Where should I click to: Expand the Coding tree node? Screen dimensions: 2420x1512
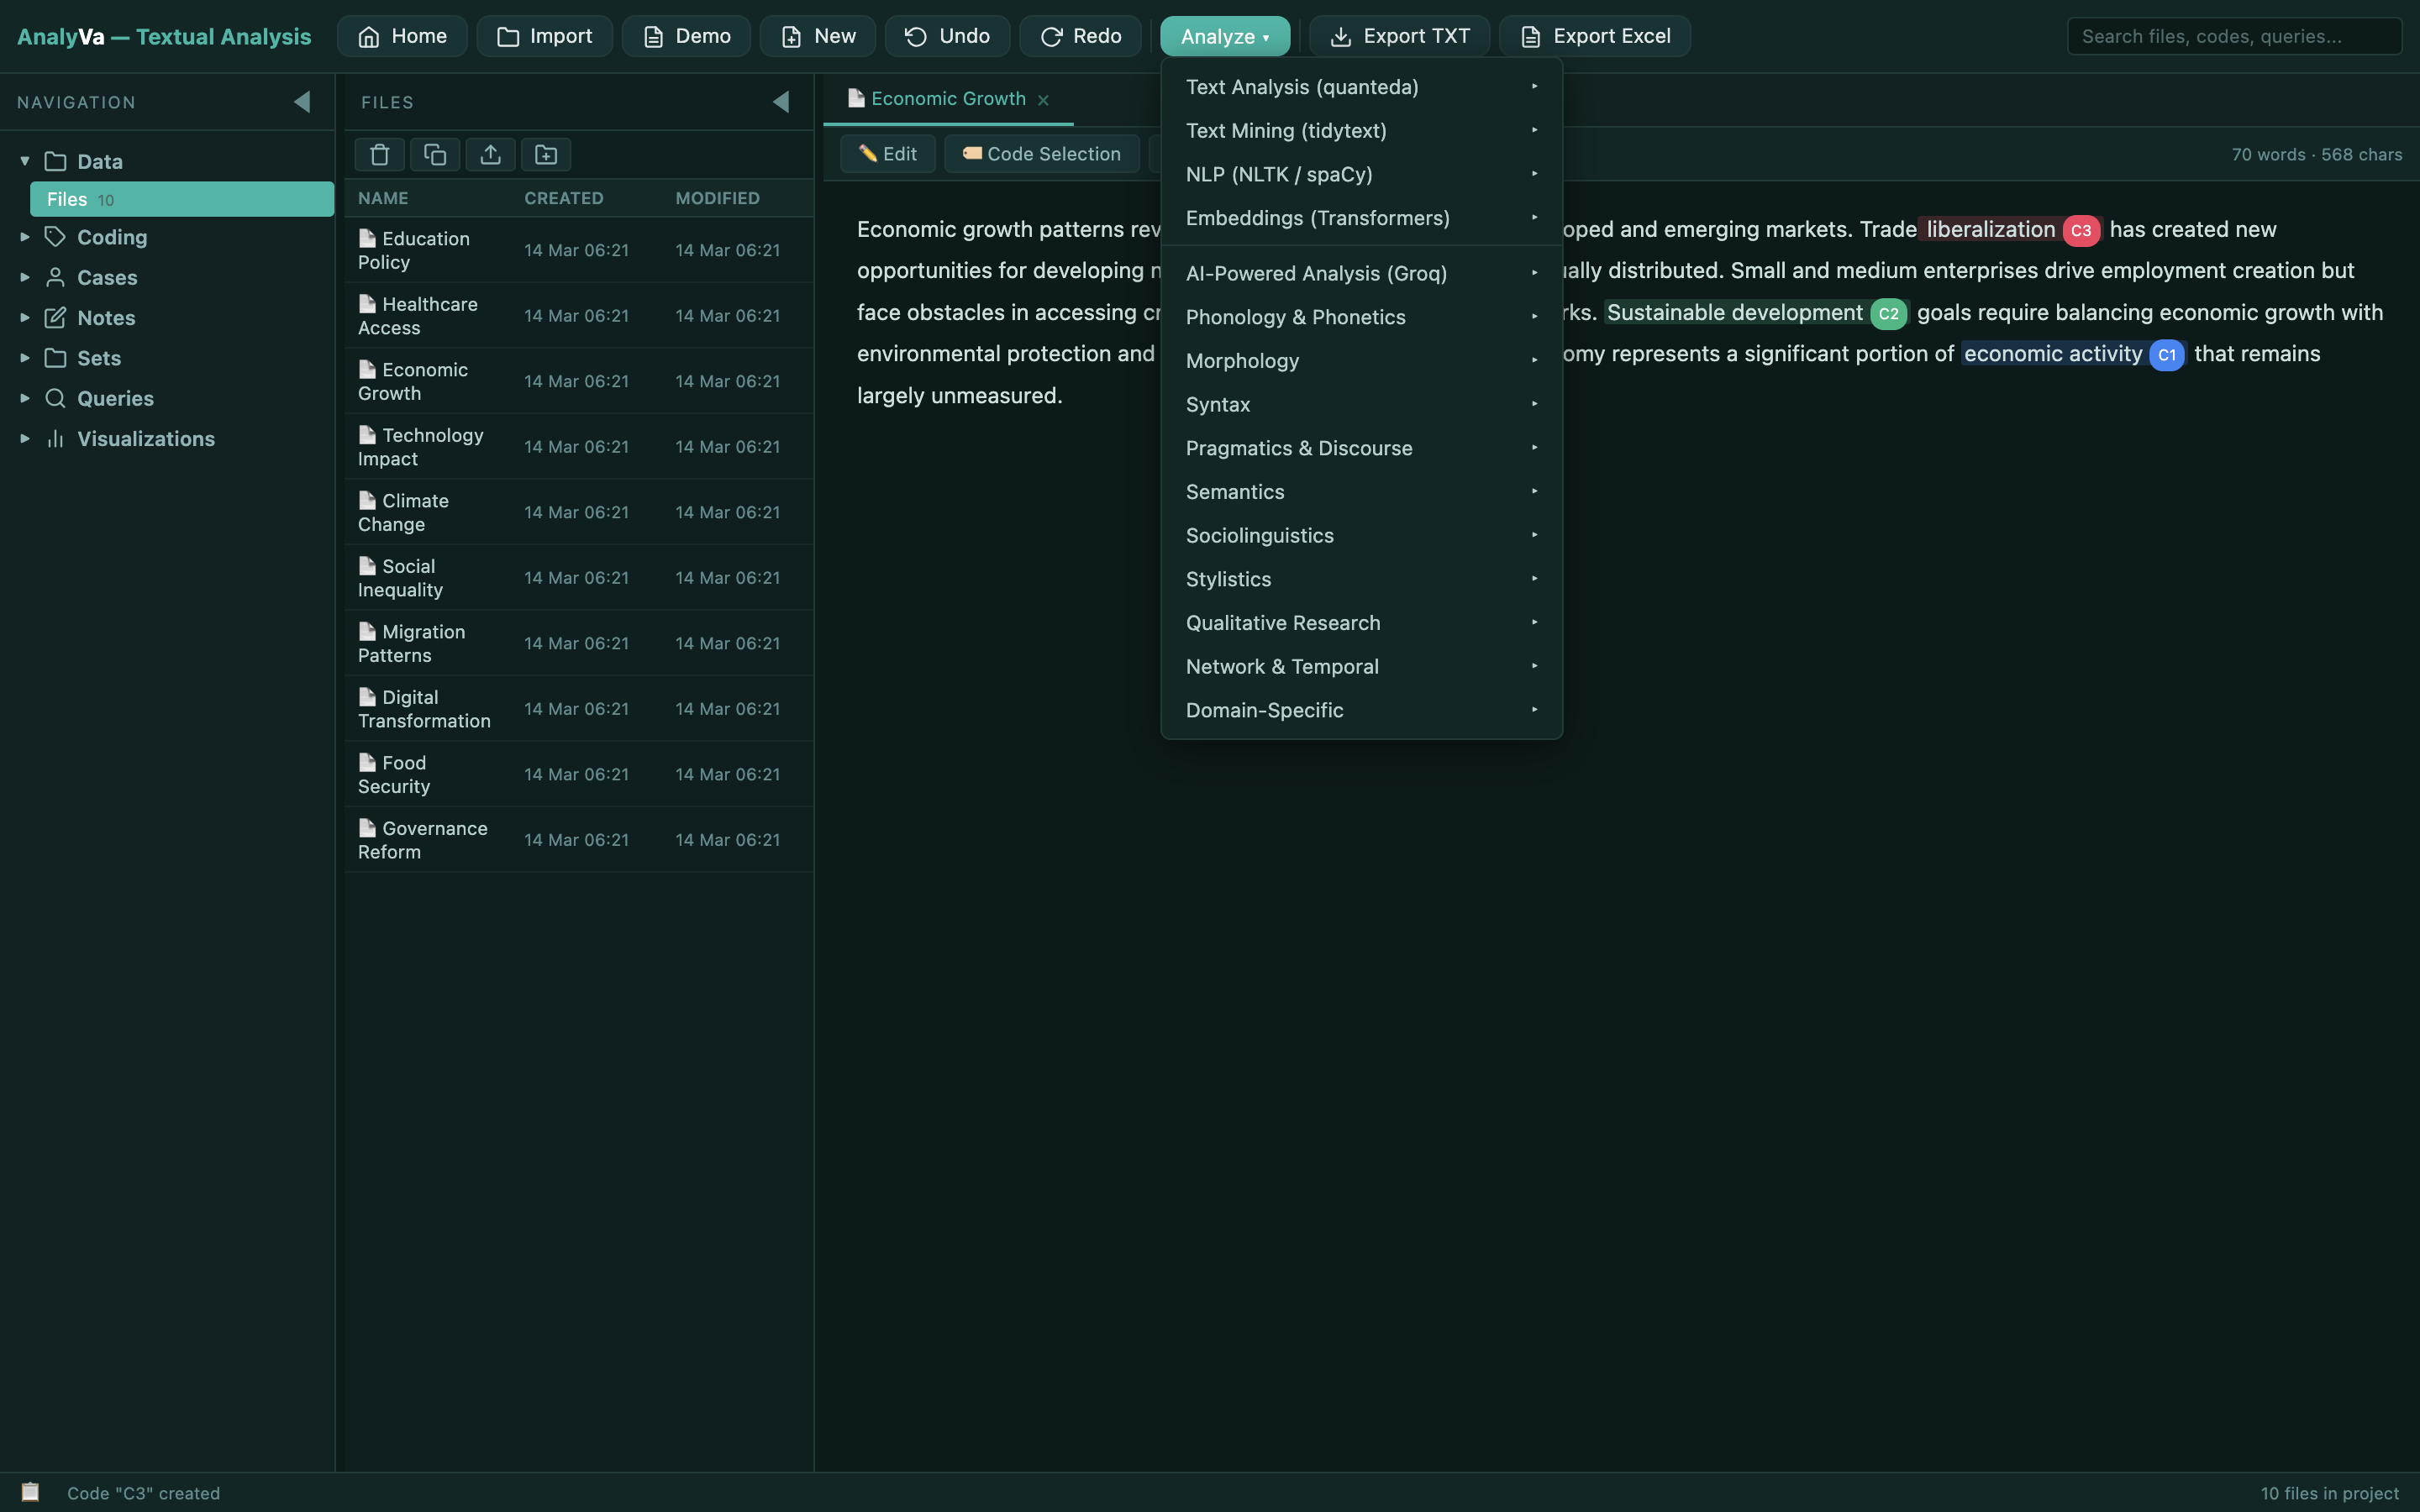coord(25,237)
